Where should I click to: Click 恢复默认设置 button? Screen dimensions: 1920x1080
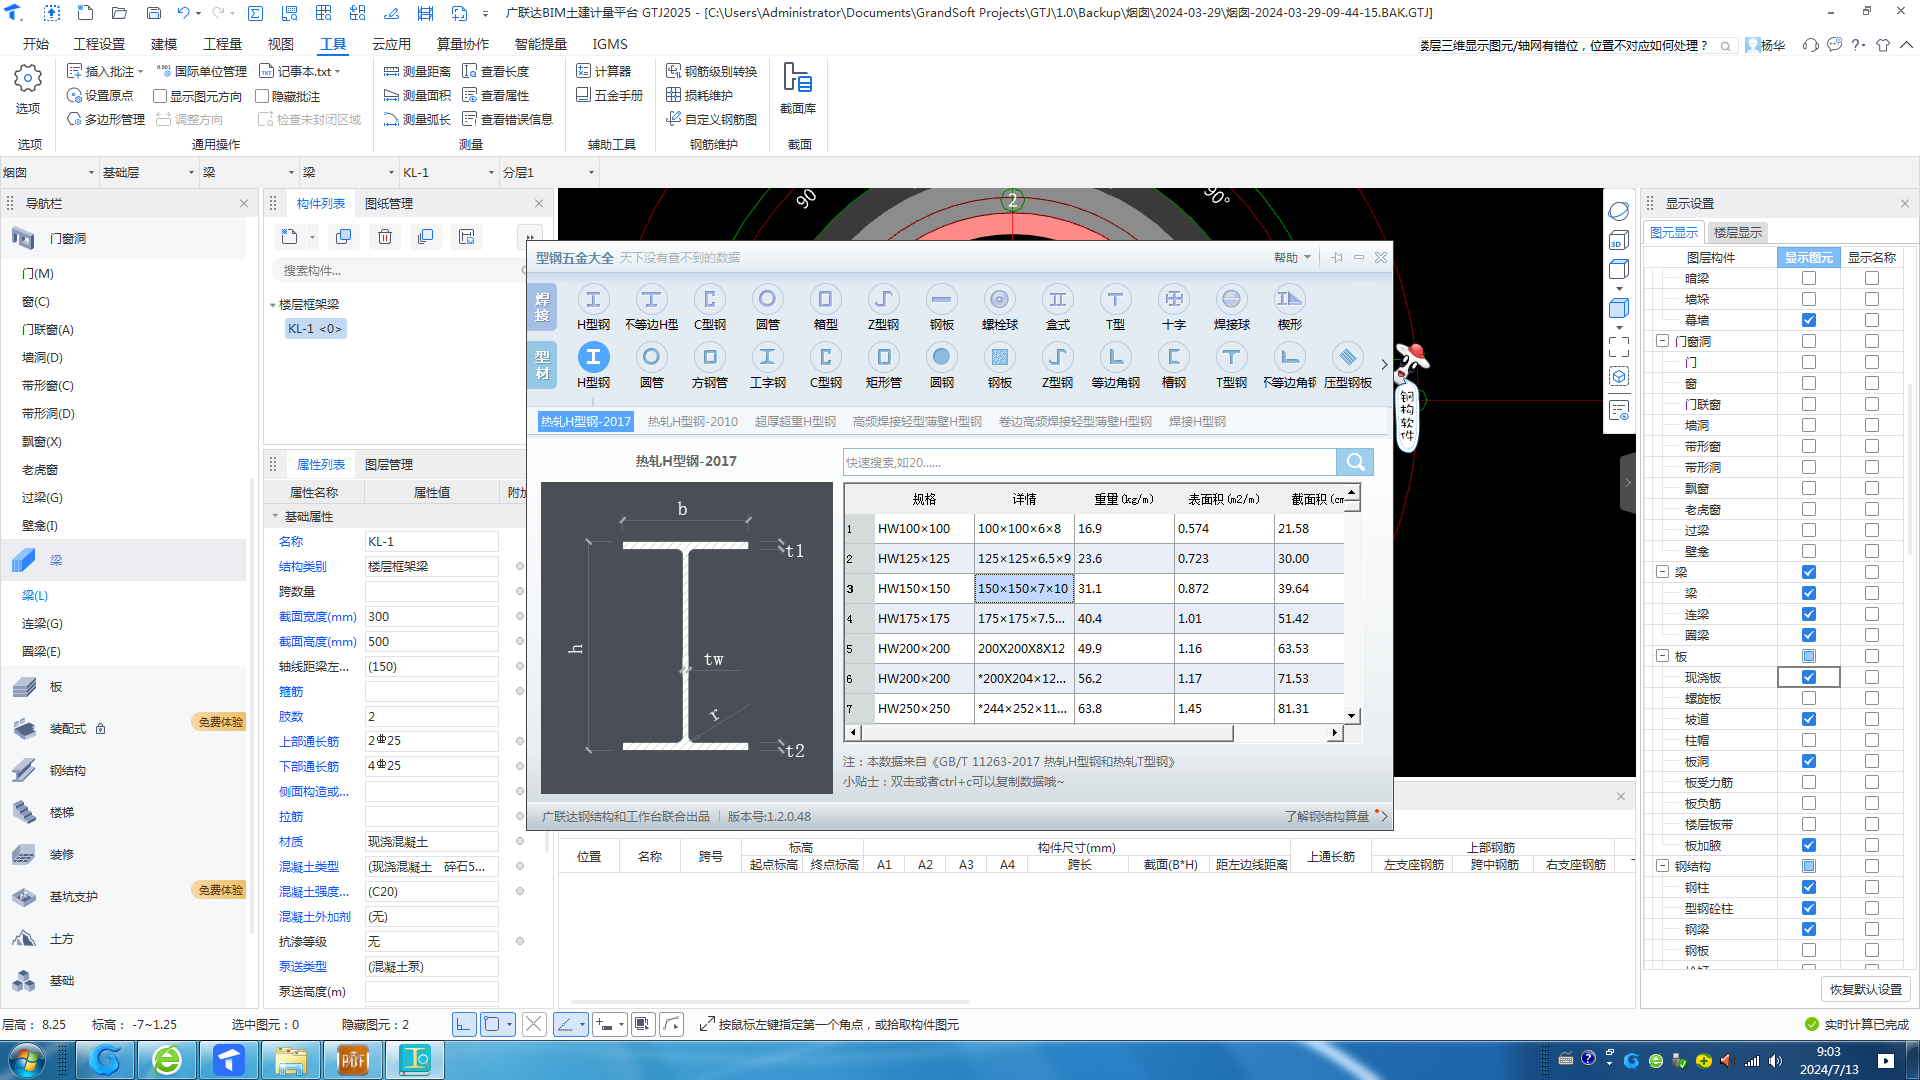[1865, 989]
